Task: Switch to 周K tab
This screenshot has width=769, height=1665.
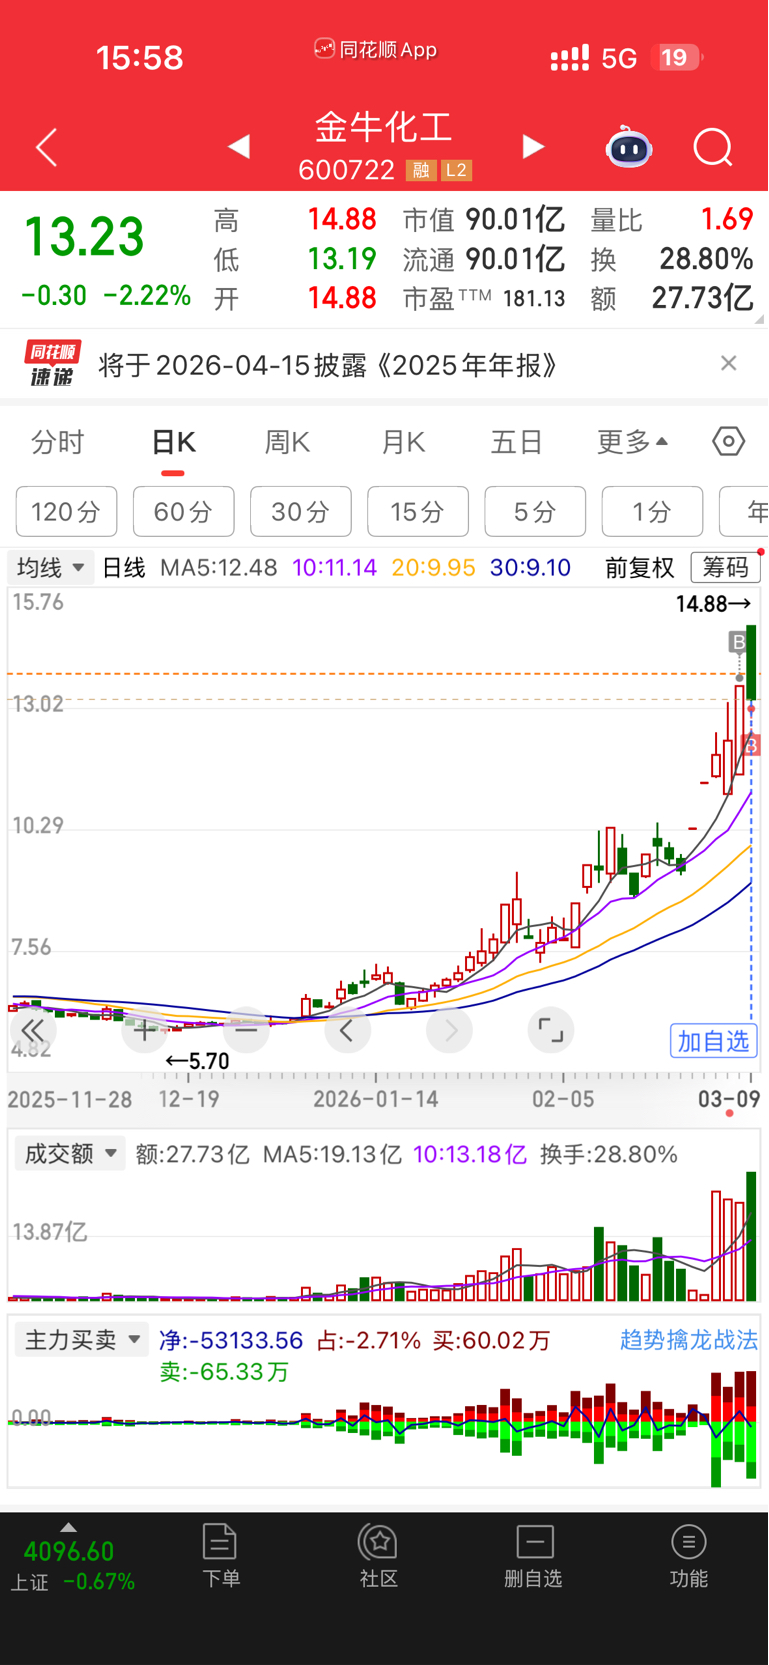Action: click(x=287, y=442)
